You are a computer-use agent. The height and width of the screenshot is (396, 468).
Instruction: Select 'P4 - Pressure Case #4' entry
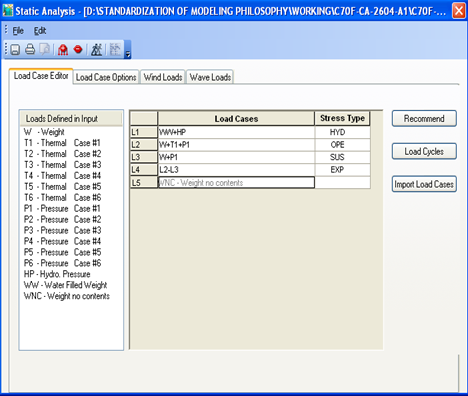(x=62, y=241)
